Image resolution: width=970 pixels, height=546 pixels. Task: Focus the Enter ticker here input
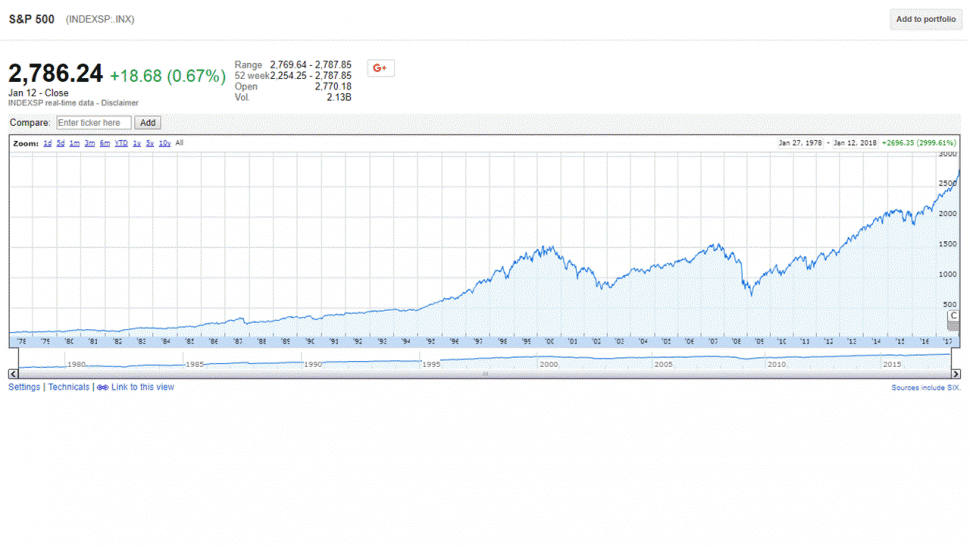click(94, 122)
